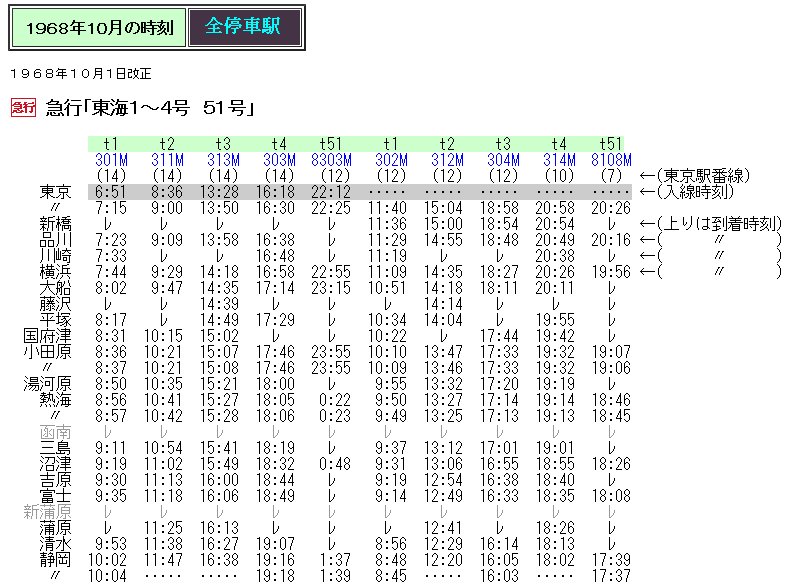Click station name 富士
Viewport: 790px width, 584px height.
pyautogui.click(x=55, y=496)
